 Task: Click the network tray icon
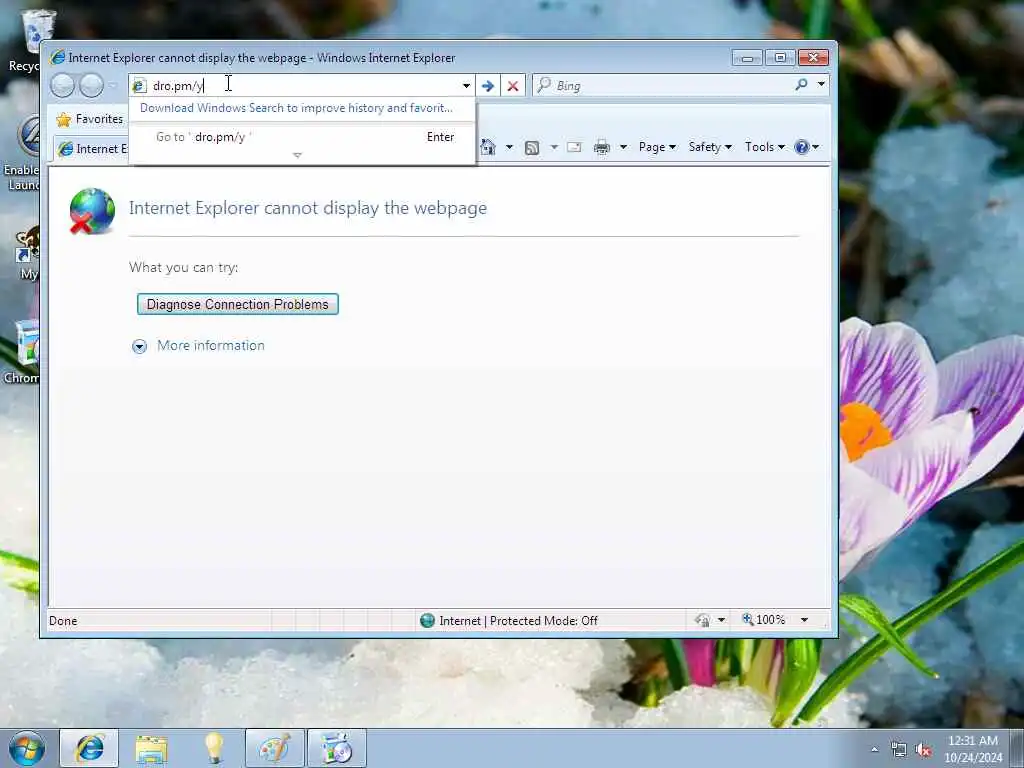point(899,750)
